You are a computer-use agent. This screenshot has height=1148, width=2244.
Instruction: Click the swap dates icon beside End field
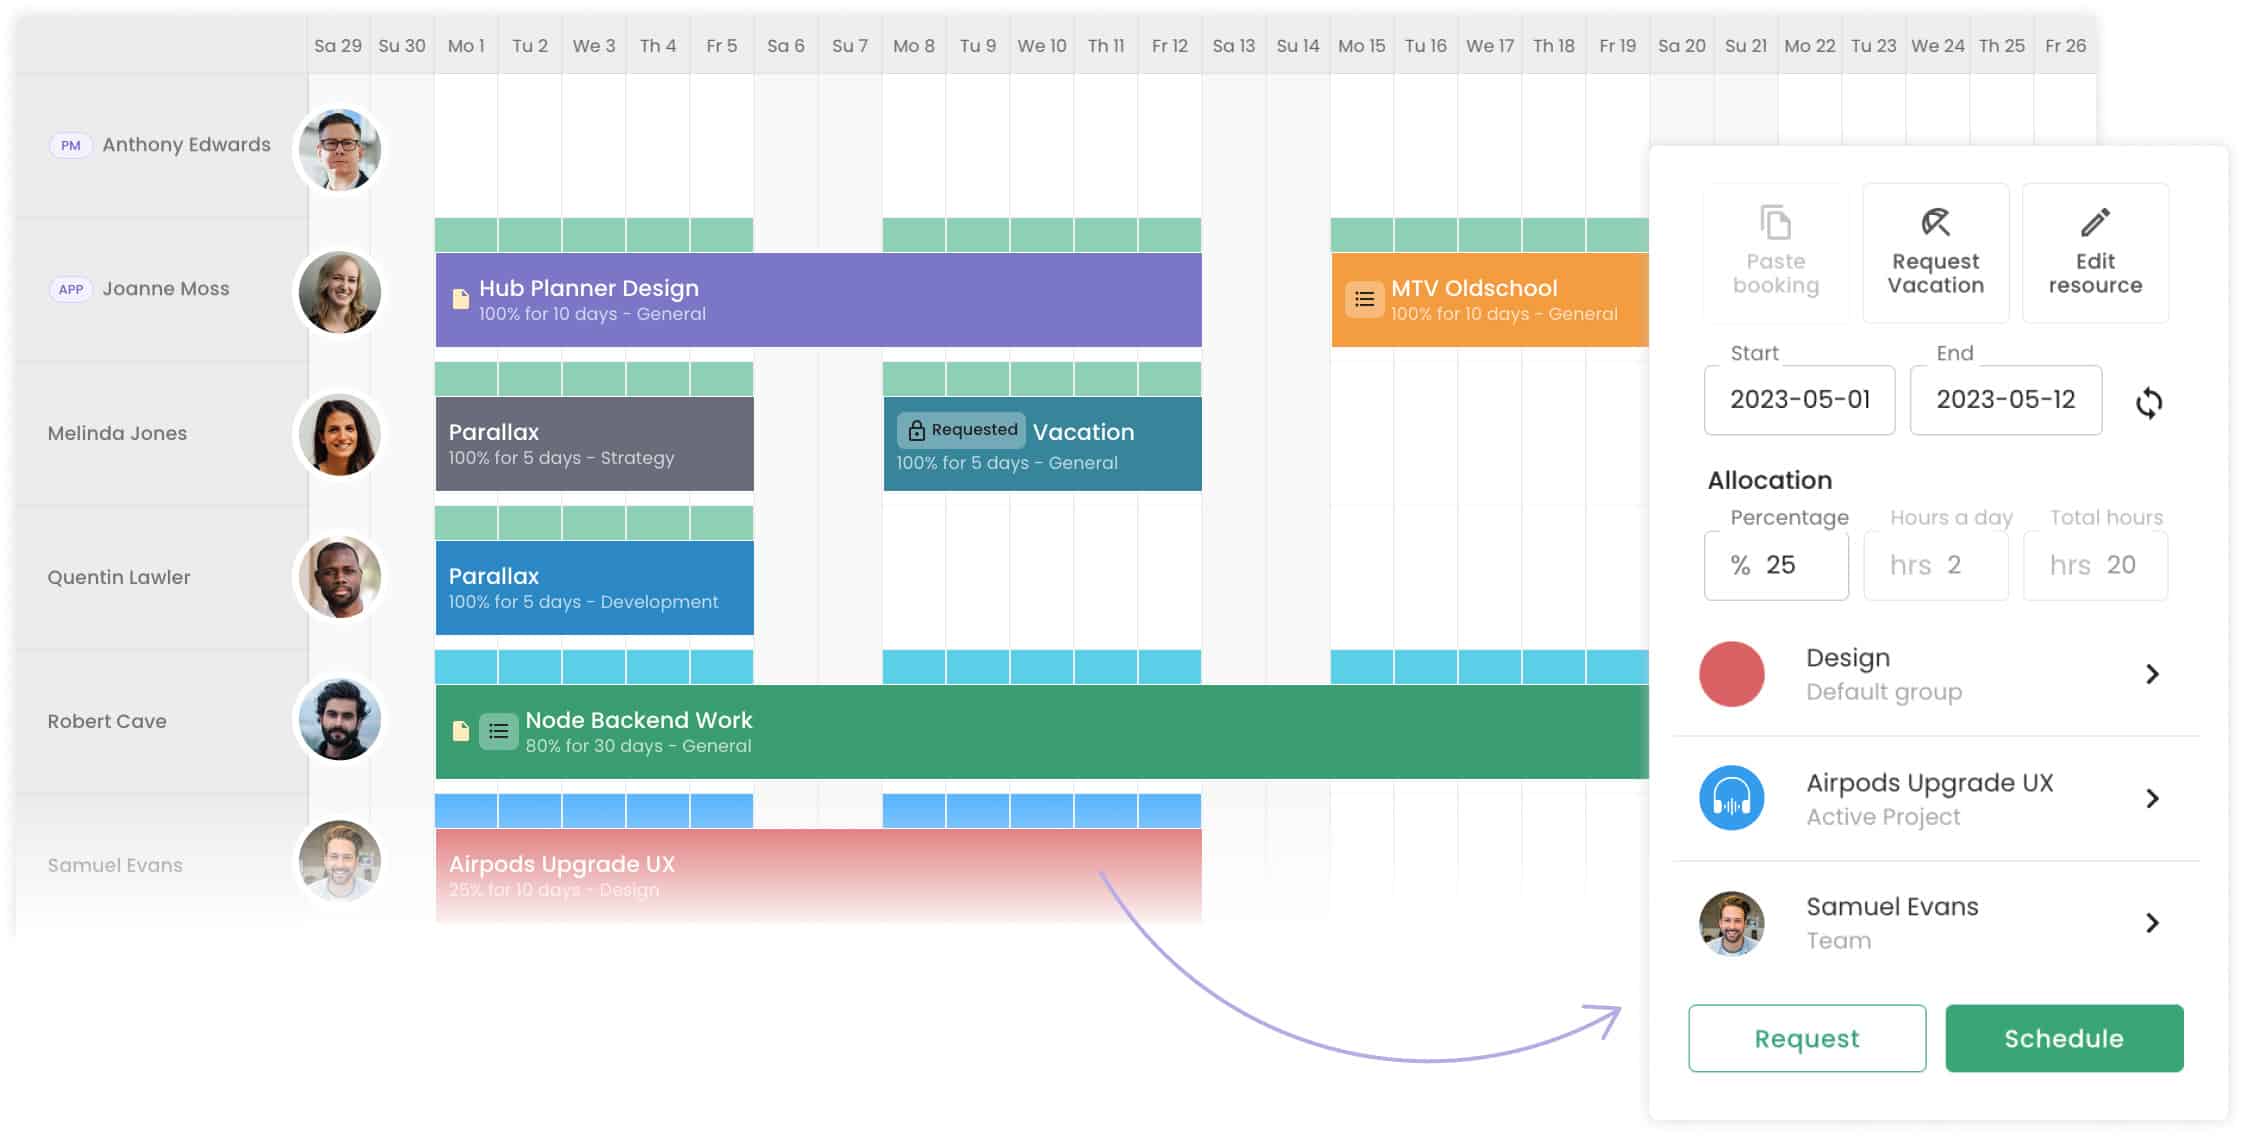click(2150, 402)
